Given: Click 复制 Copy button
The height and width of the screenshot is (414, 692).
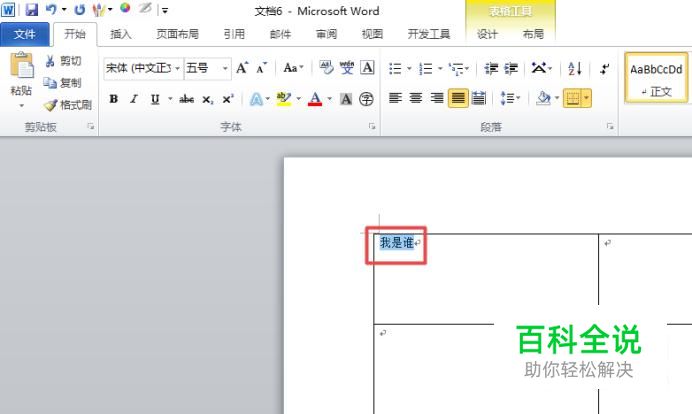Looking at the screenshot, I should point(62,83).
